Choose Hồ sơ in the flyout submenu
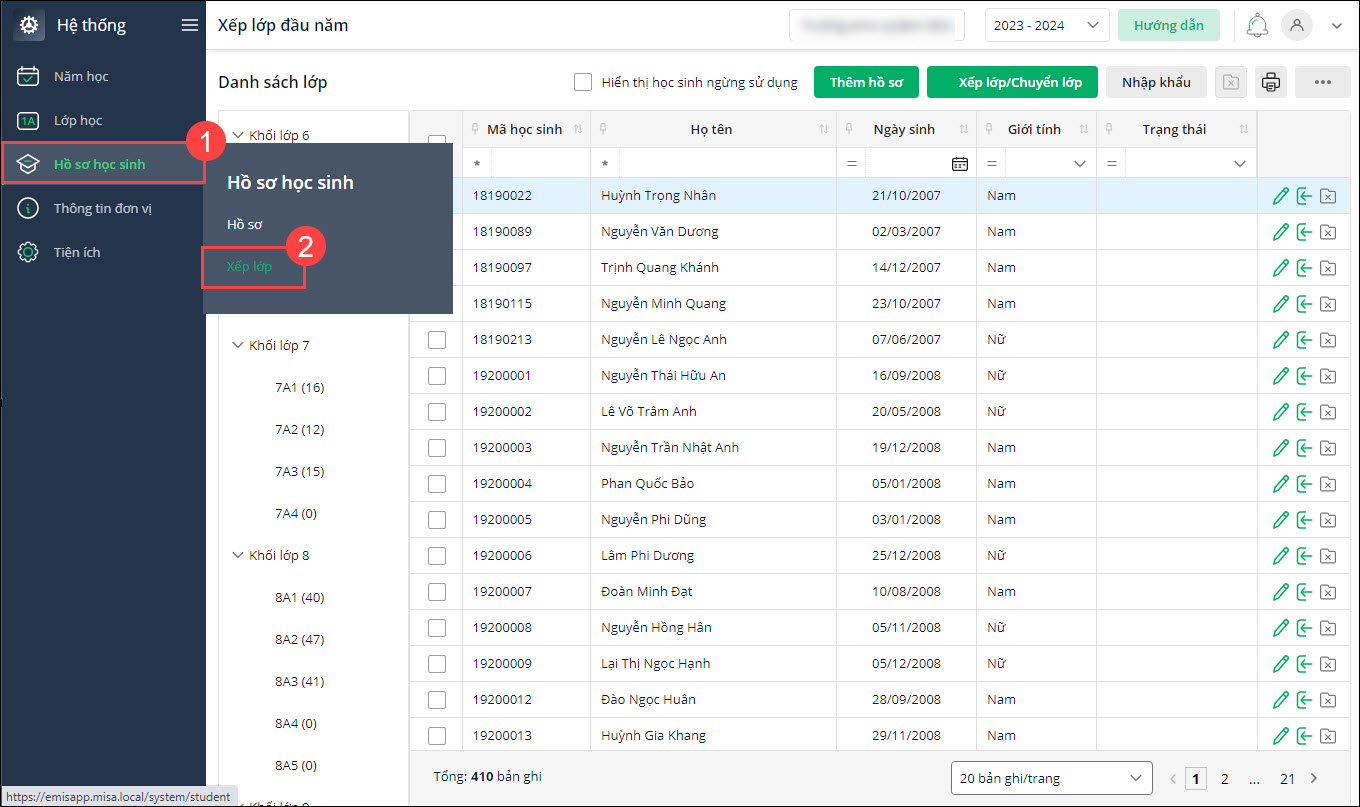 tap(245, 225)
